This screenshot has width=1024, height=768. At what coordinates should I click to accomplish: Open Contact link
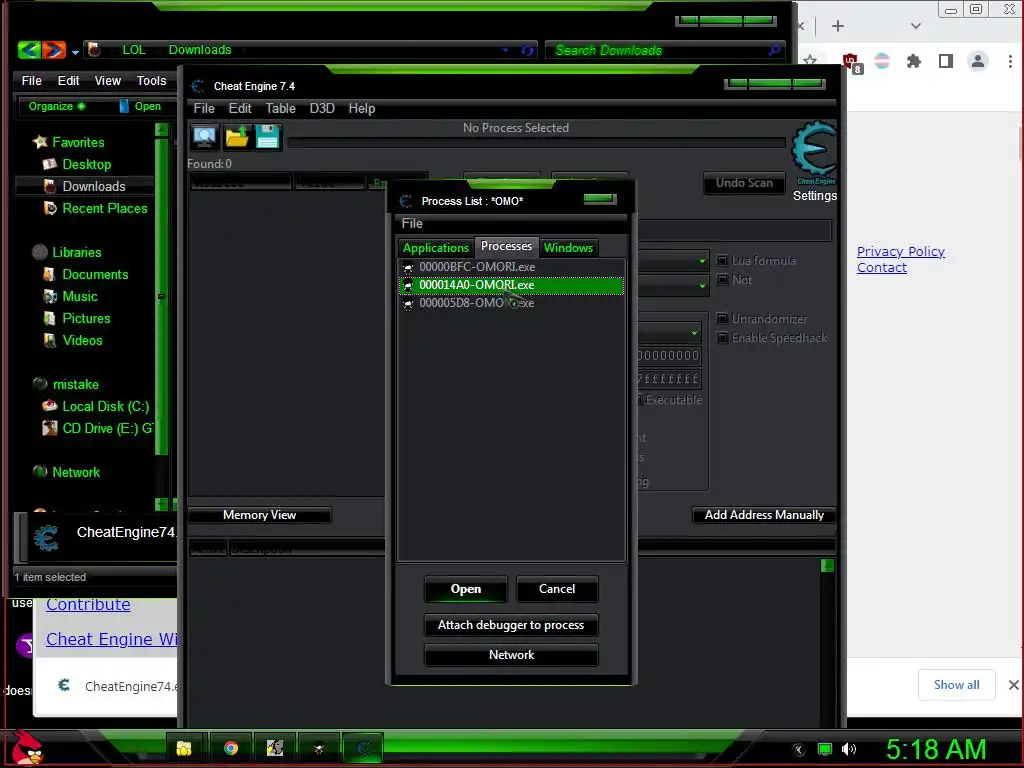(x=882, y=268)
